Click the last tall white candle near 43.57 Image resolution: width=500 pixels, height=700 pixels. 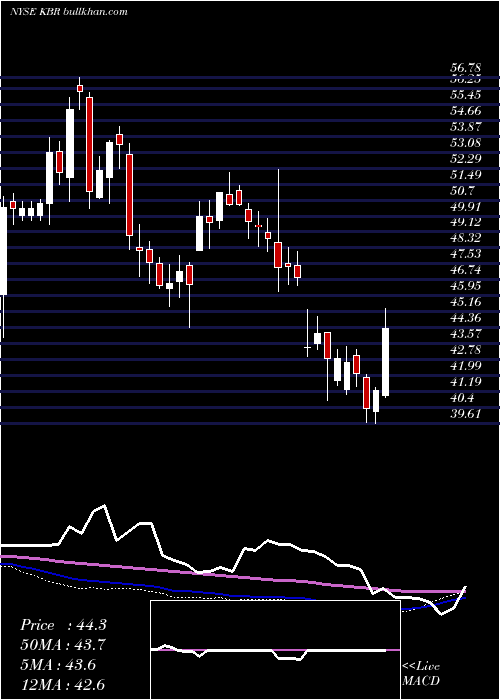(x=386, y=362)
